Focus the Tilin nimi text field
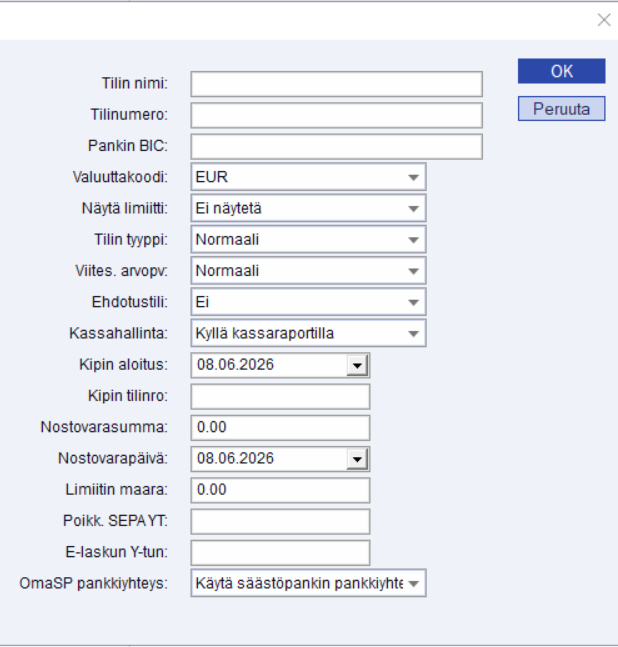 point(337,84)
